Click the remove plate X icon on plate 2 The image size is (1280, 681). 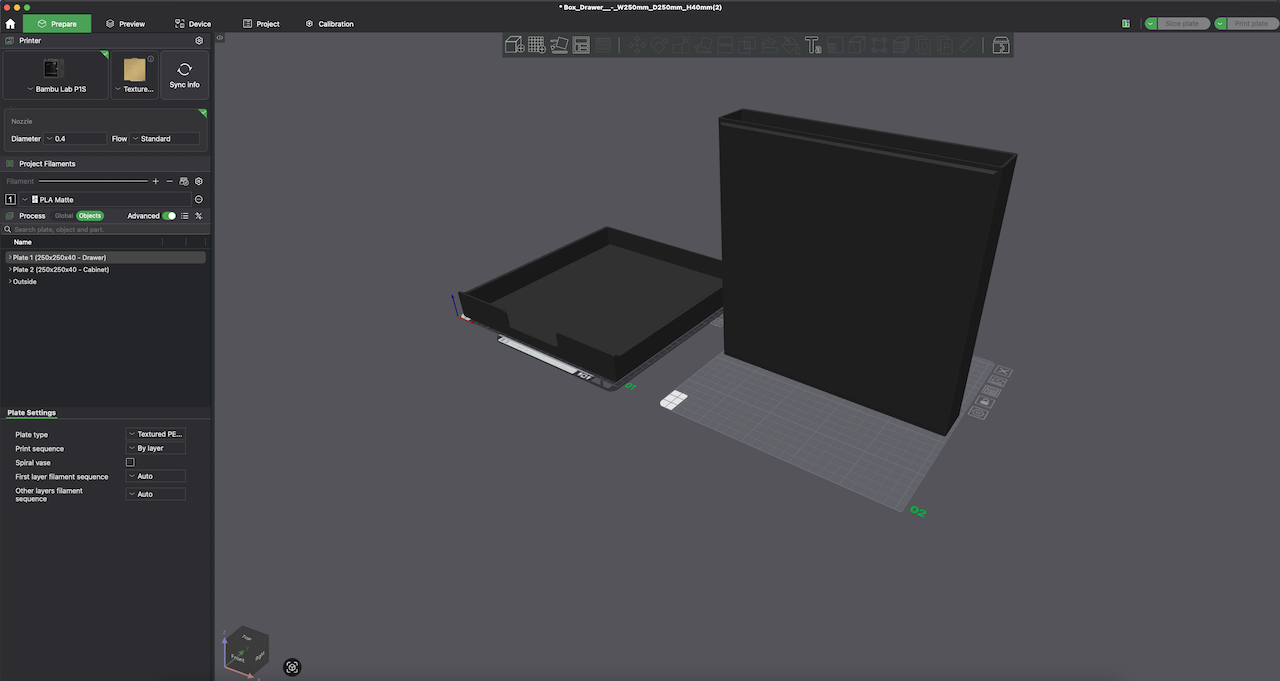click(x=1004, y=372)
